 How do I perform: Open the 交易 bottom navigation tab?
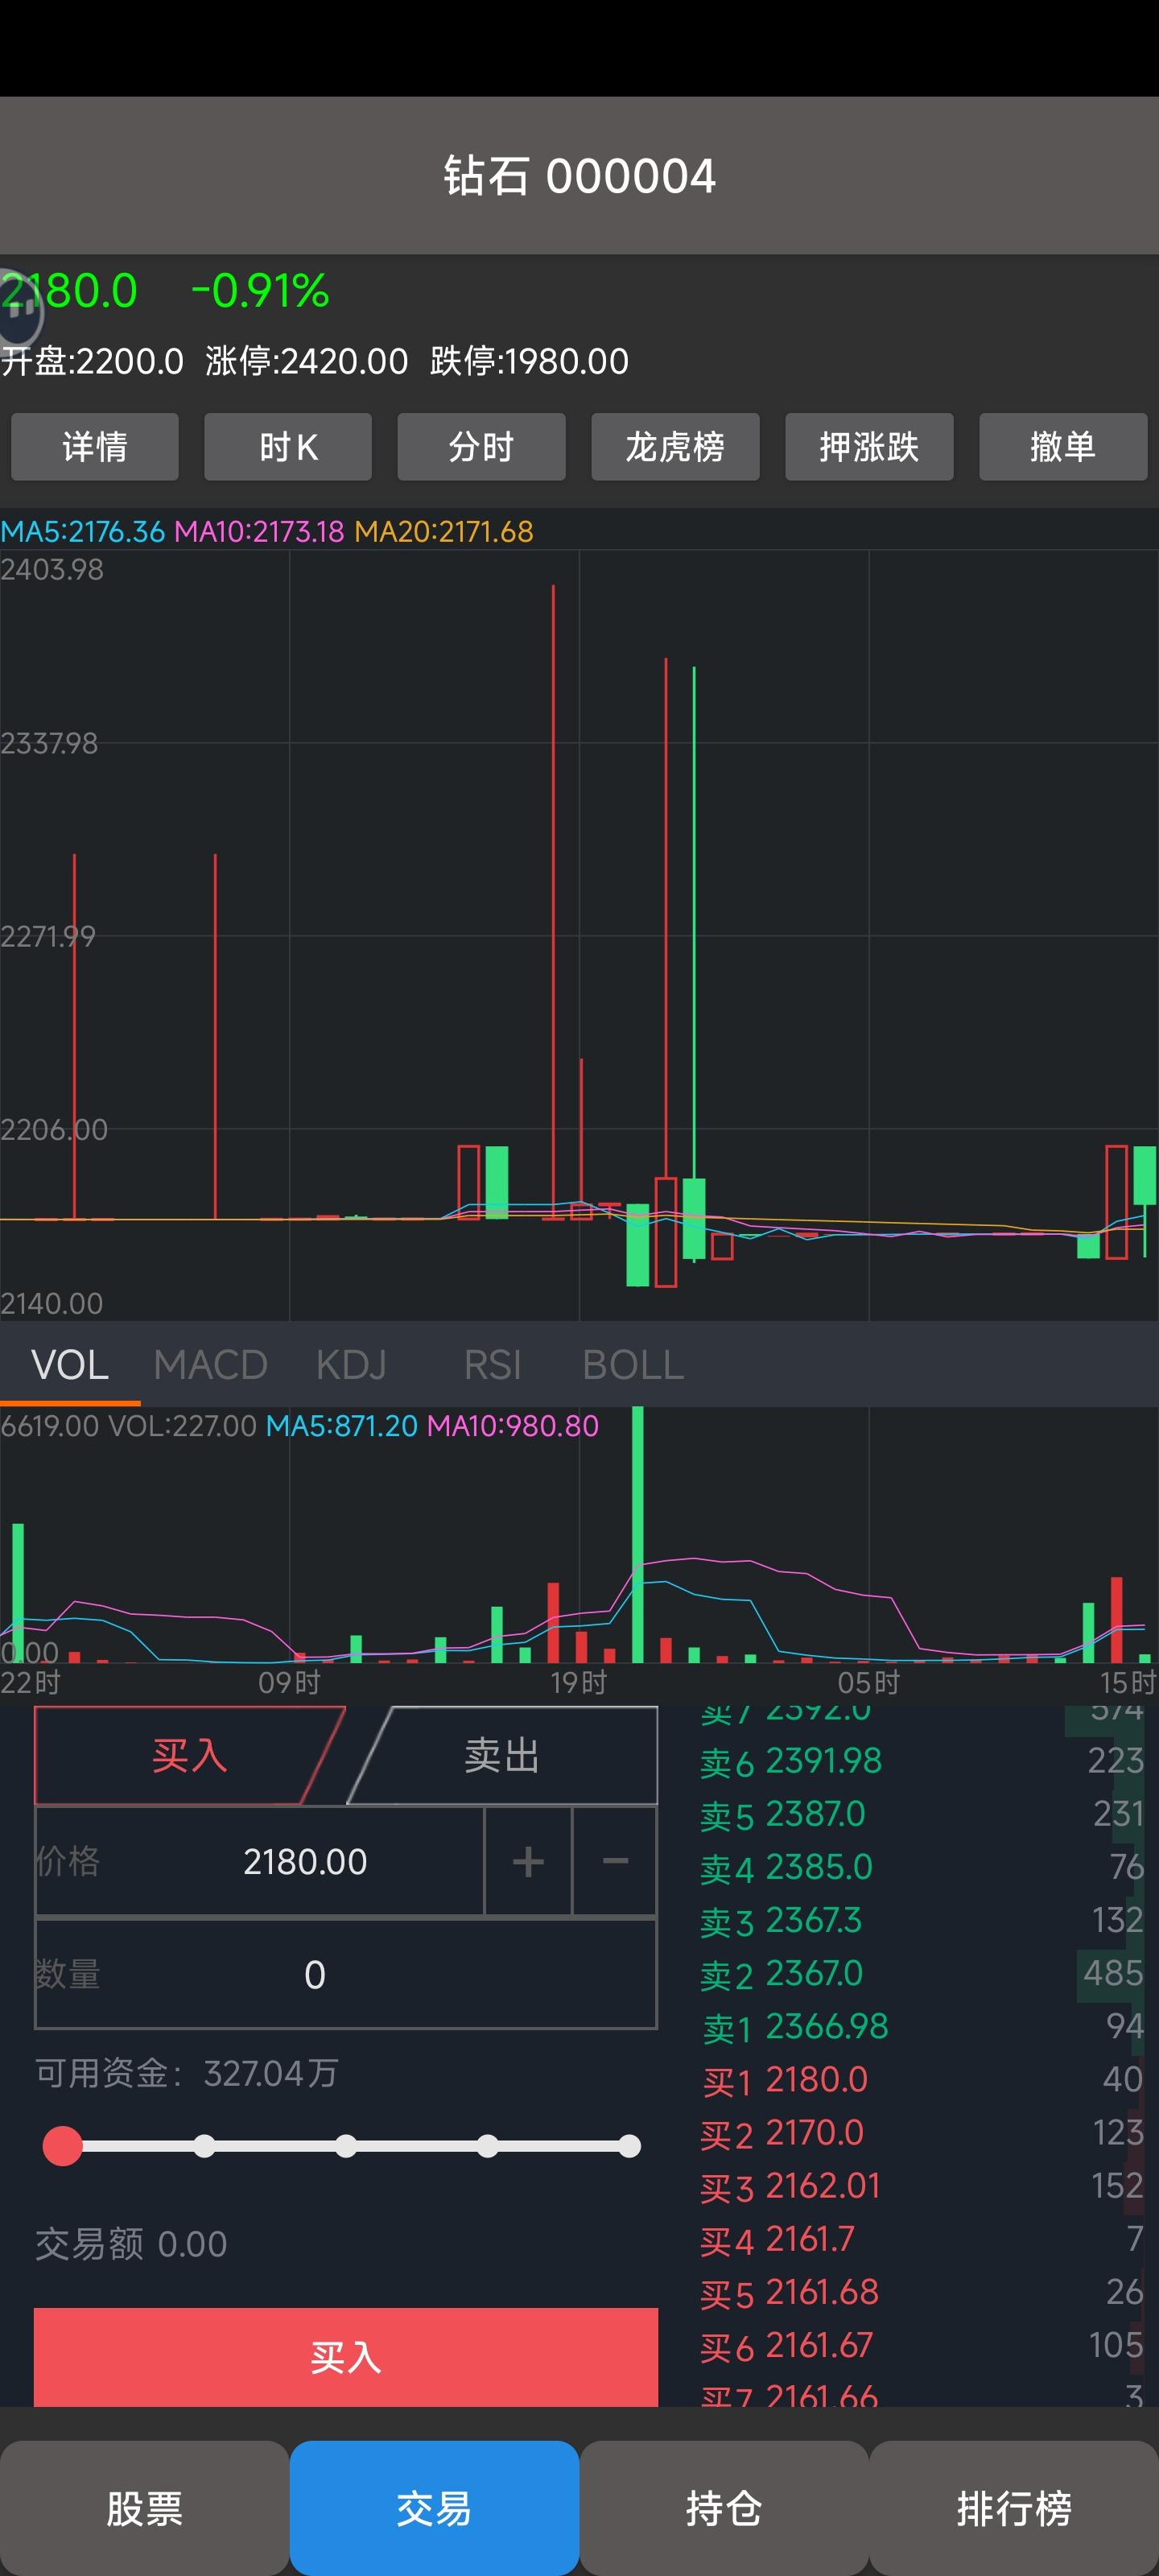(434, 2508)
